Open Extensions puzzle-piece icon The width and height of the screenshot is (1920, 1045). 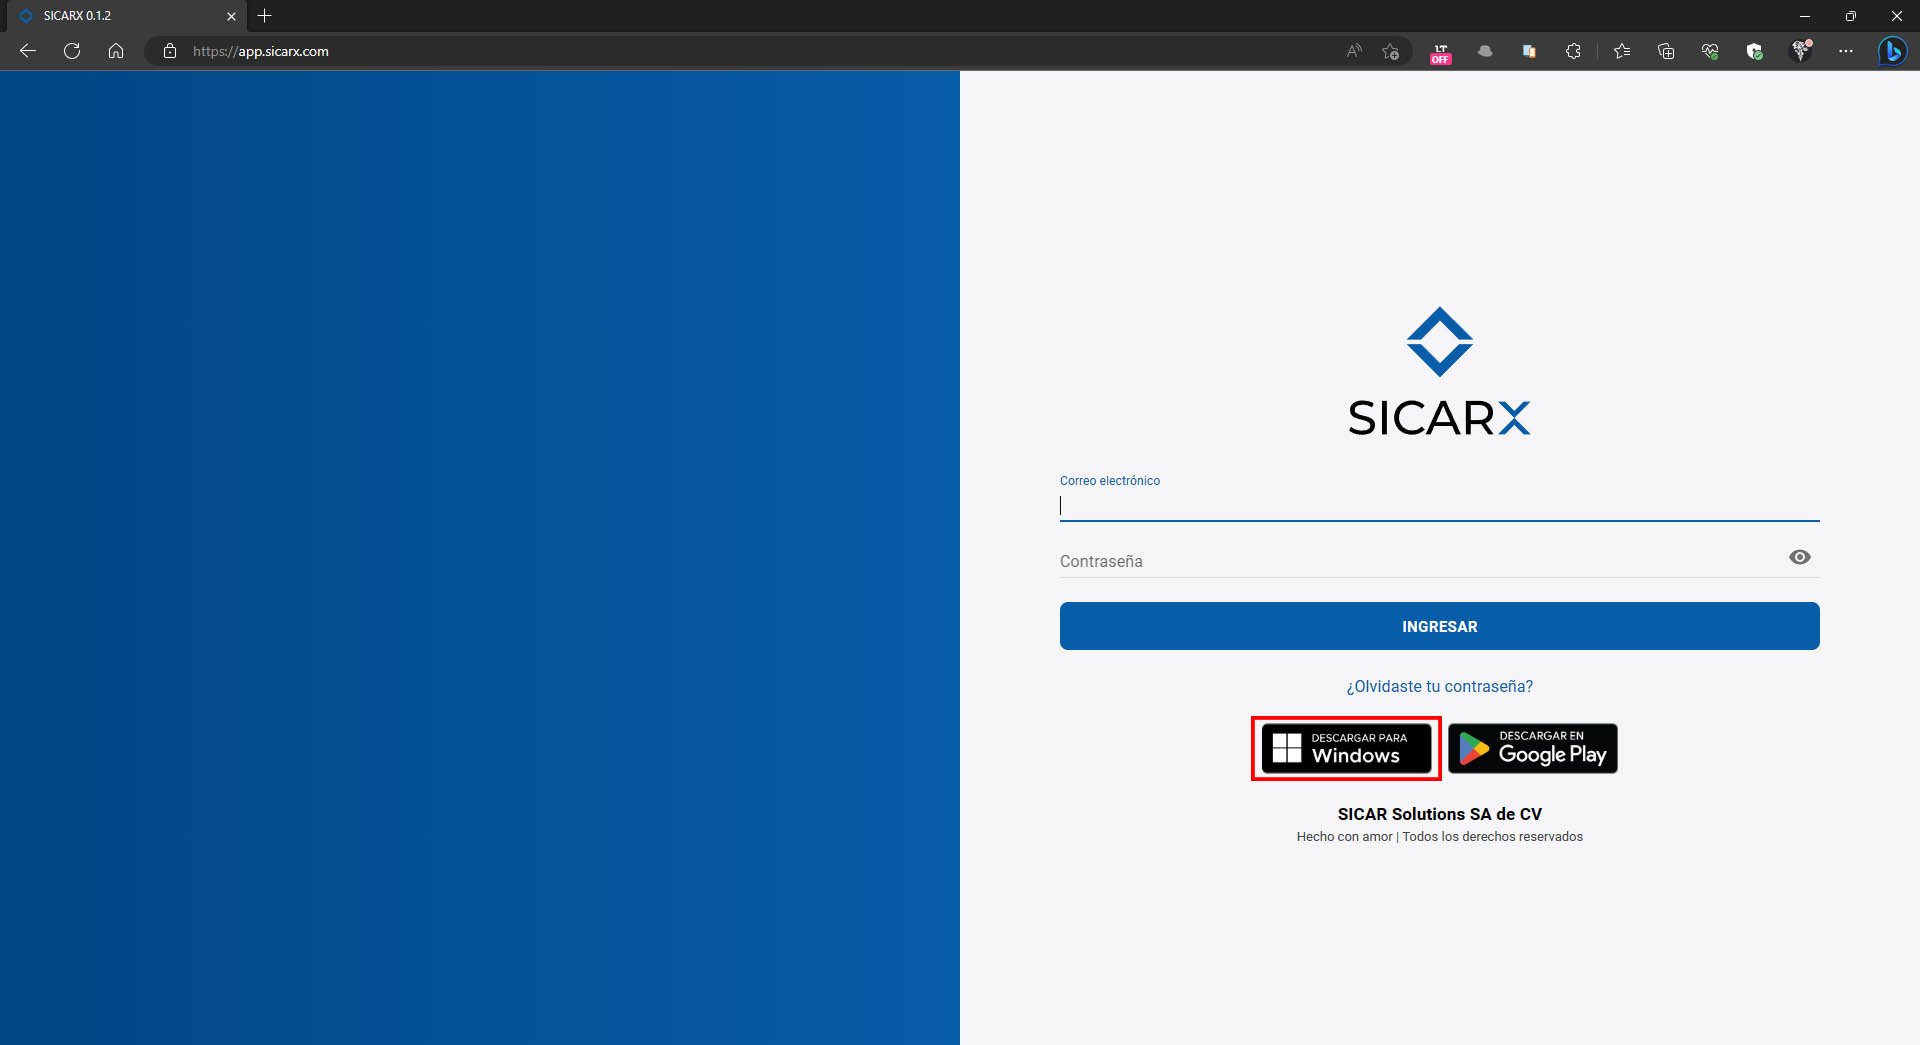pos(1573,51)
